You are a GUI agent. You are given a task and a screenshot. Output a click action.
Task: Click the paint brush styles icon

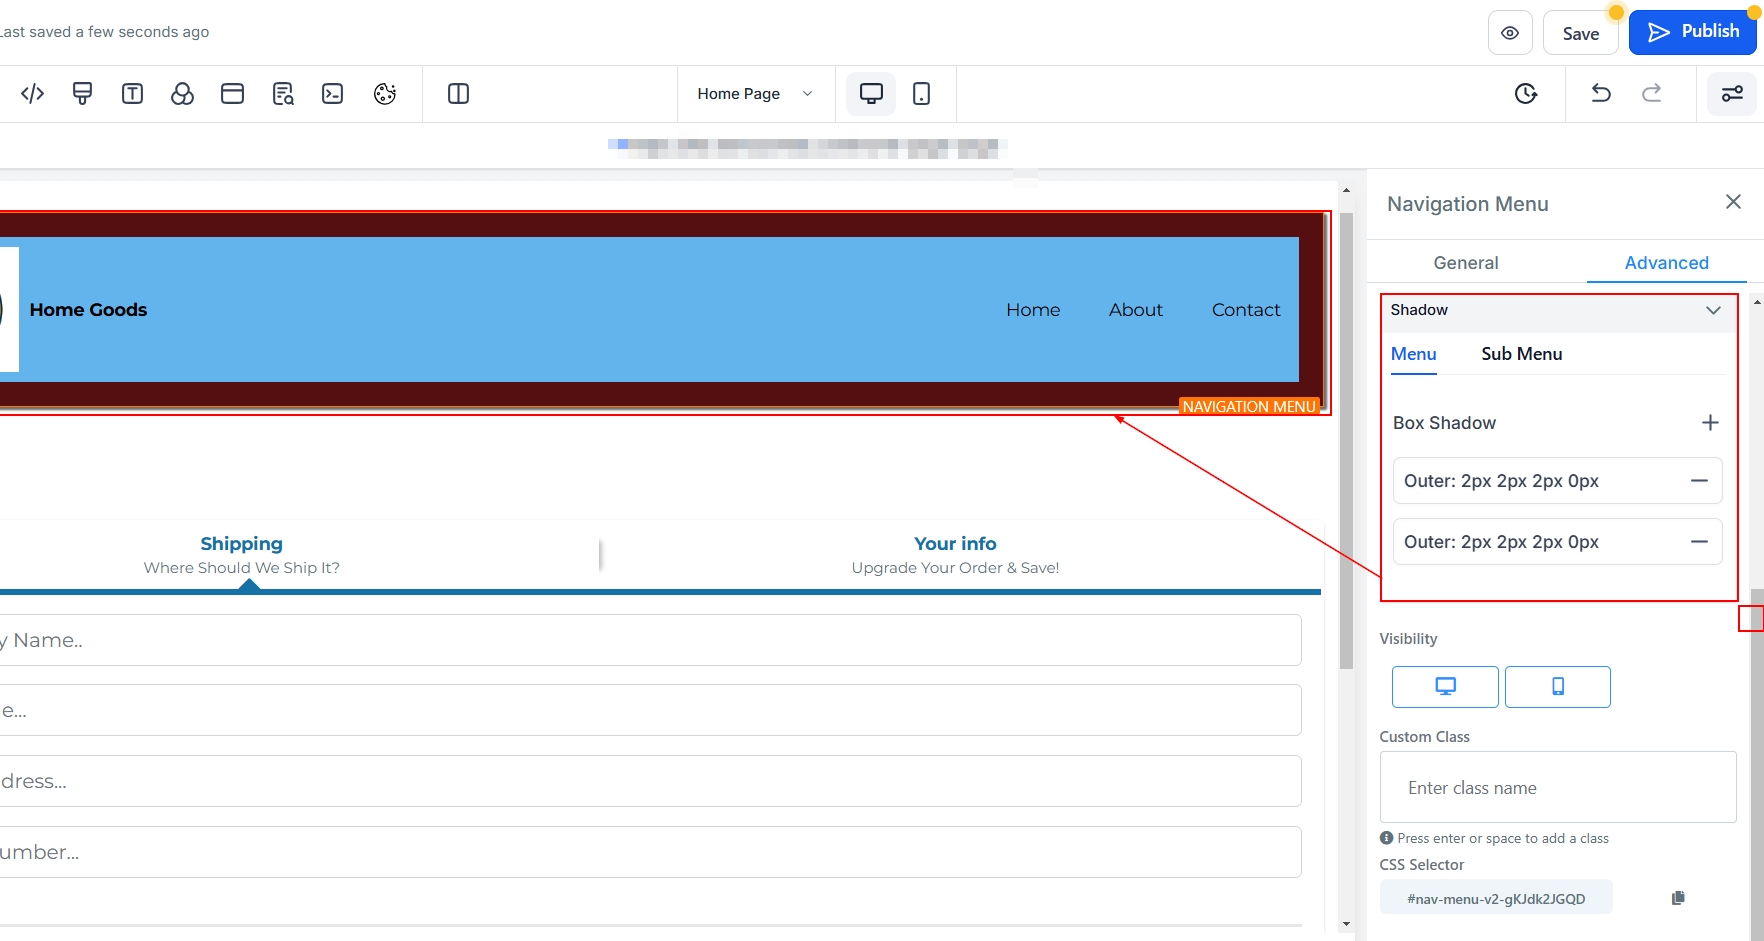pyautogui.click(x=83, y=94)
